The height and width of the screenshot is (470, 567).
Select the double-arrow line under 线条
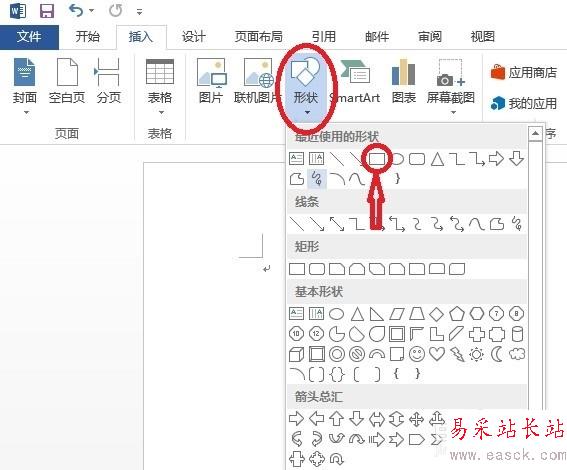(337, 224)
